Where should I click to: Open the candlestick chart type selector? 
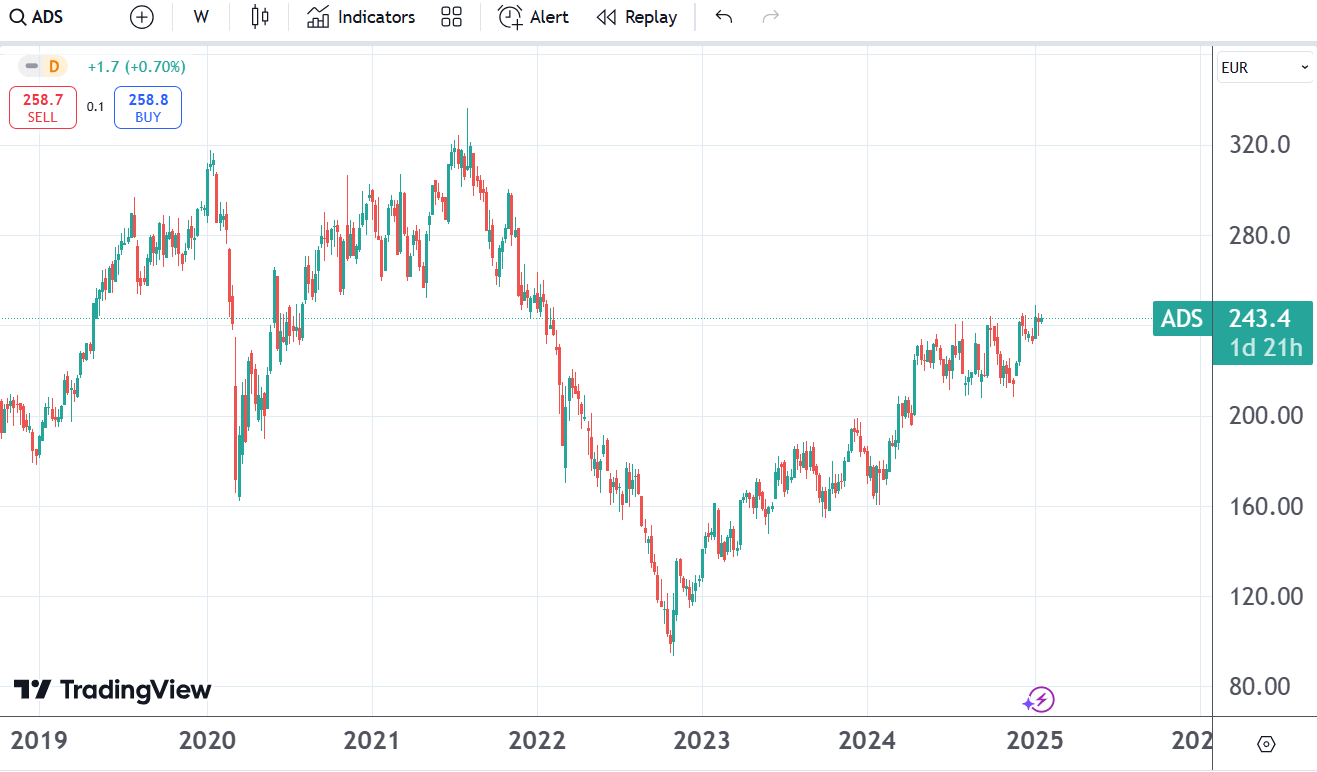[260, 17]
